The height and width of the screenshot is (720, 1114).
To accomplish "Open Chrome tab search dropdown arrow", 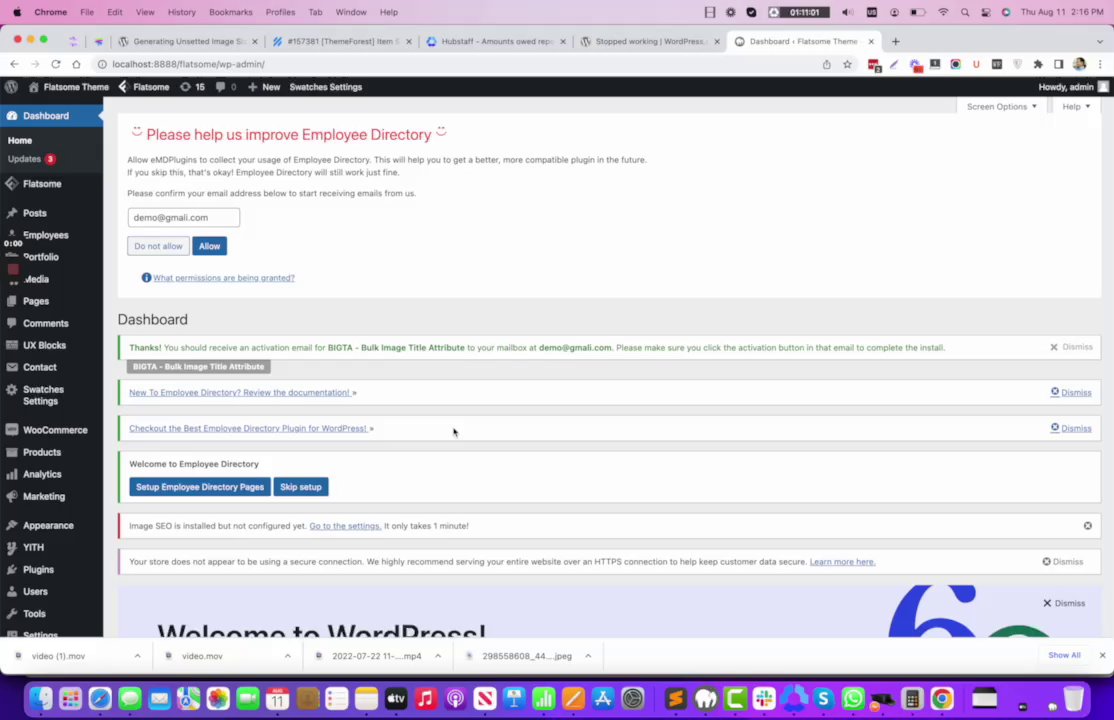I will tap(1100, 41).
